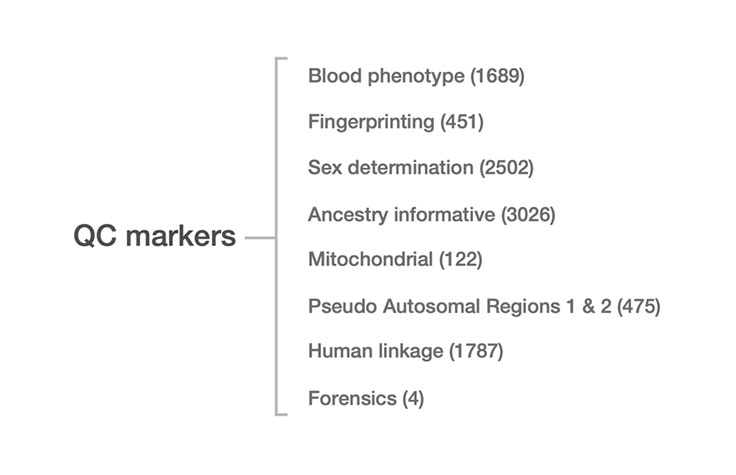Click the 451 count beside Fingerprinting
Viewport: 736px width, 475px height.
(462, 122)
